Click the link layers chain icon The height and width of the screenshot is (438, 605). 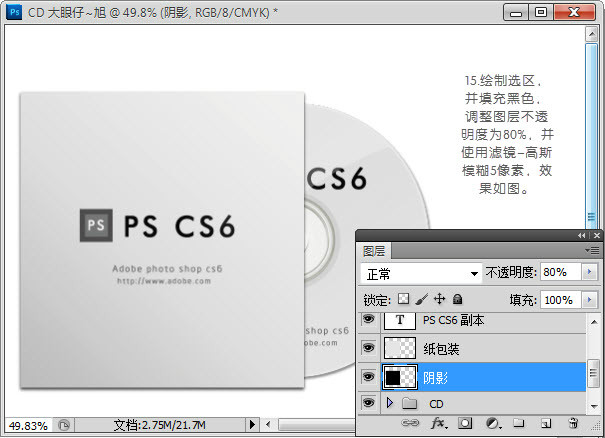pos(411,424)
